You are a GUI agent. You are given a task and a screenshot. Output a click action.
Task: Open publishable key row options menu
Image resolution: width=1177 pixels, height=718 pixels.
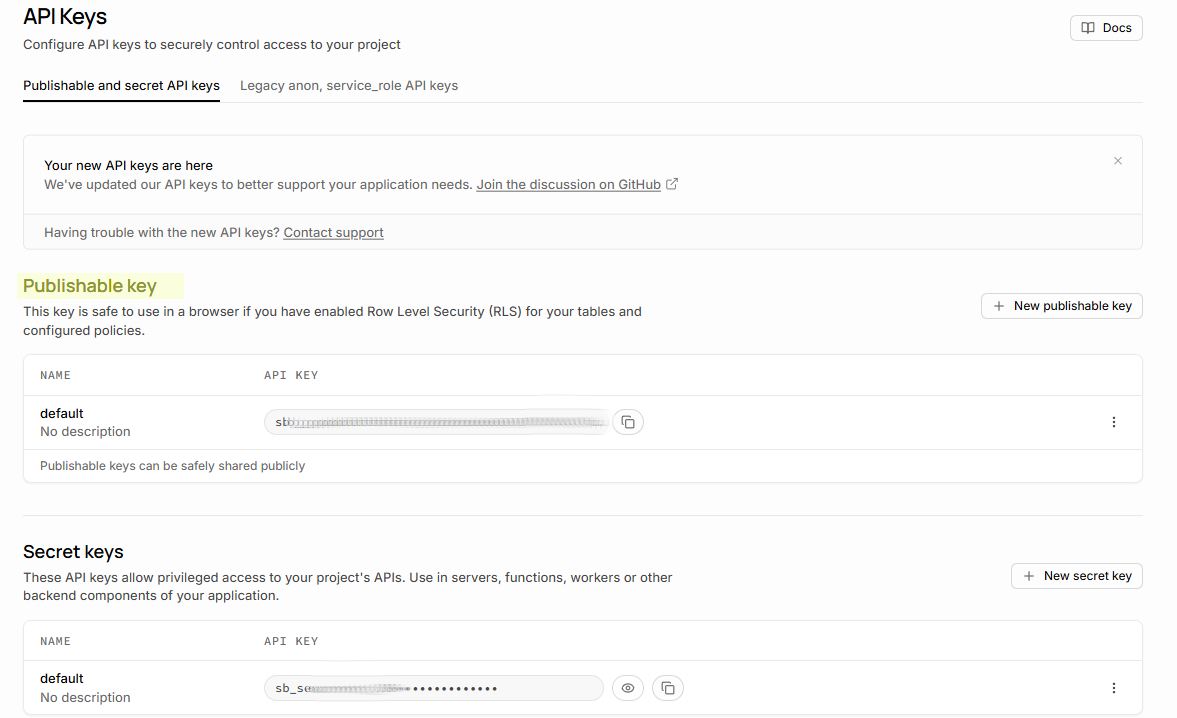[x=1113, y=422]
